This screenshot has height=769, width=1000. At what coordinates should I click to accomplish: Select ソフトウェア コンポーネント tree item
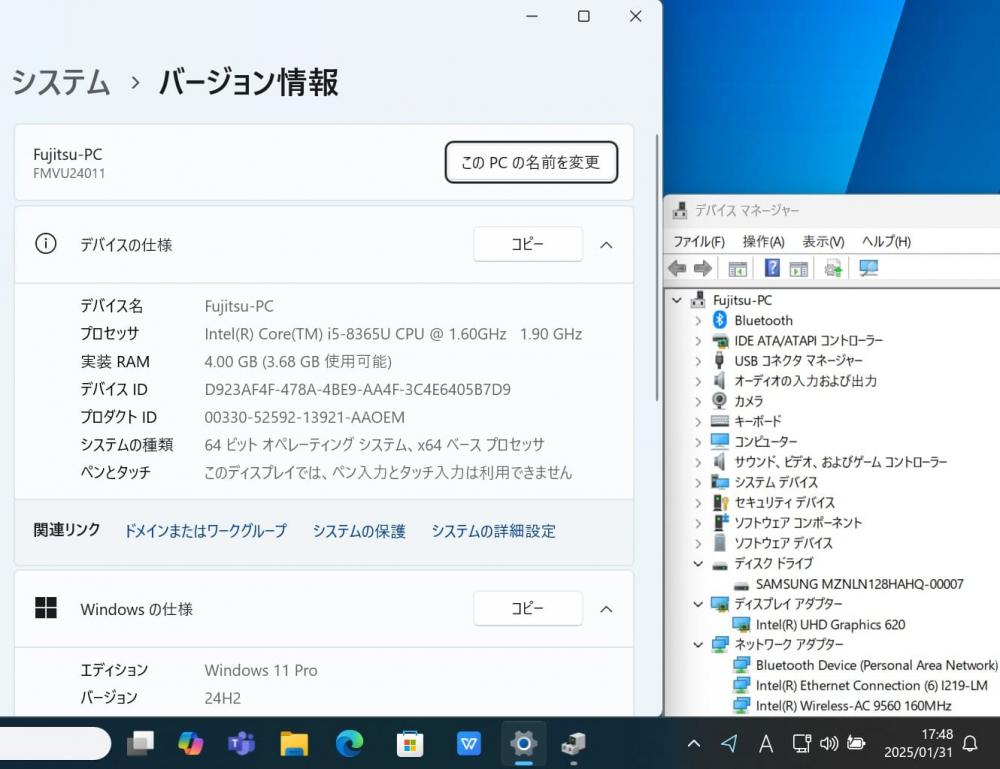coord(798,523)
